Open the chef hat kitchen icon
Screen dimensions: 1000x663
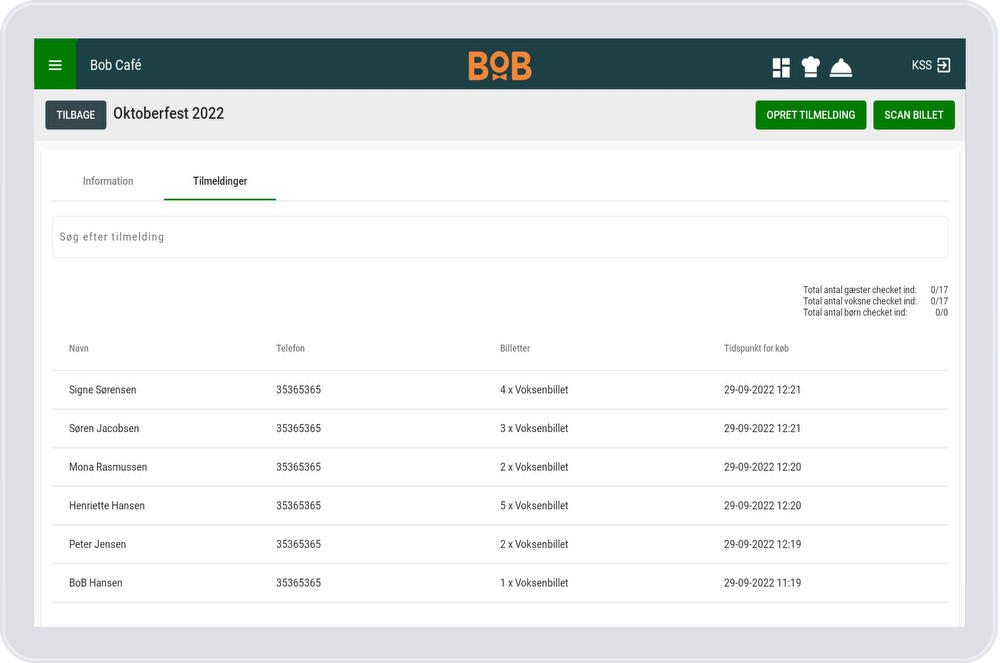[811, 67]
